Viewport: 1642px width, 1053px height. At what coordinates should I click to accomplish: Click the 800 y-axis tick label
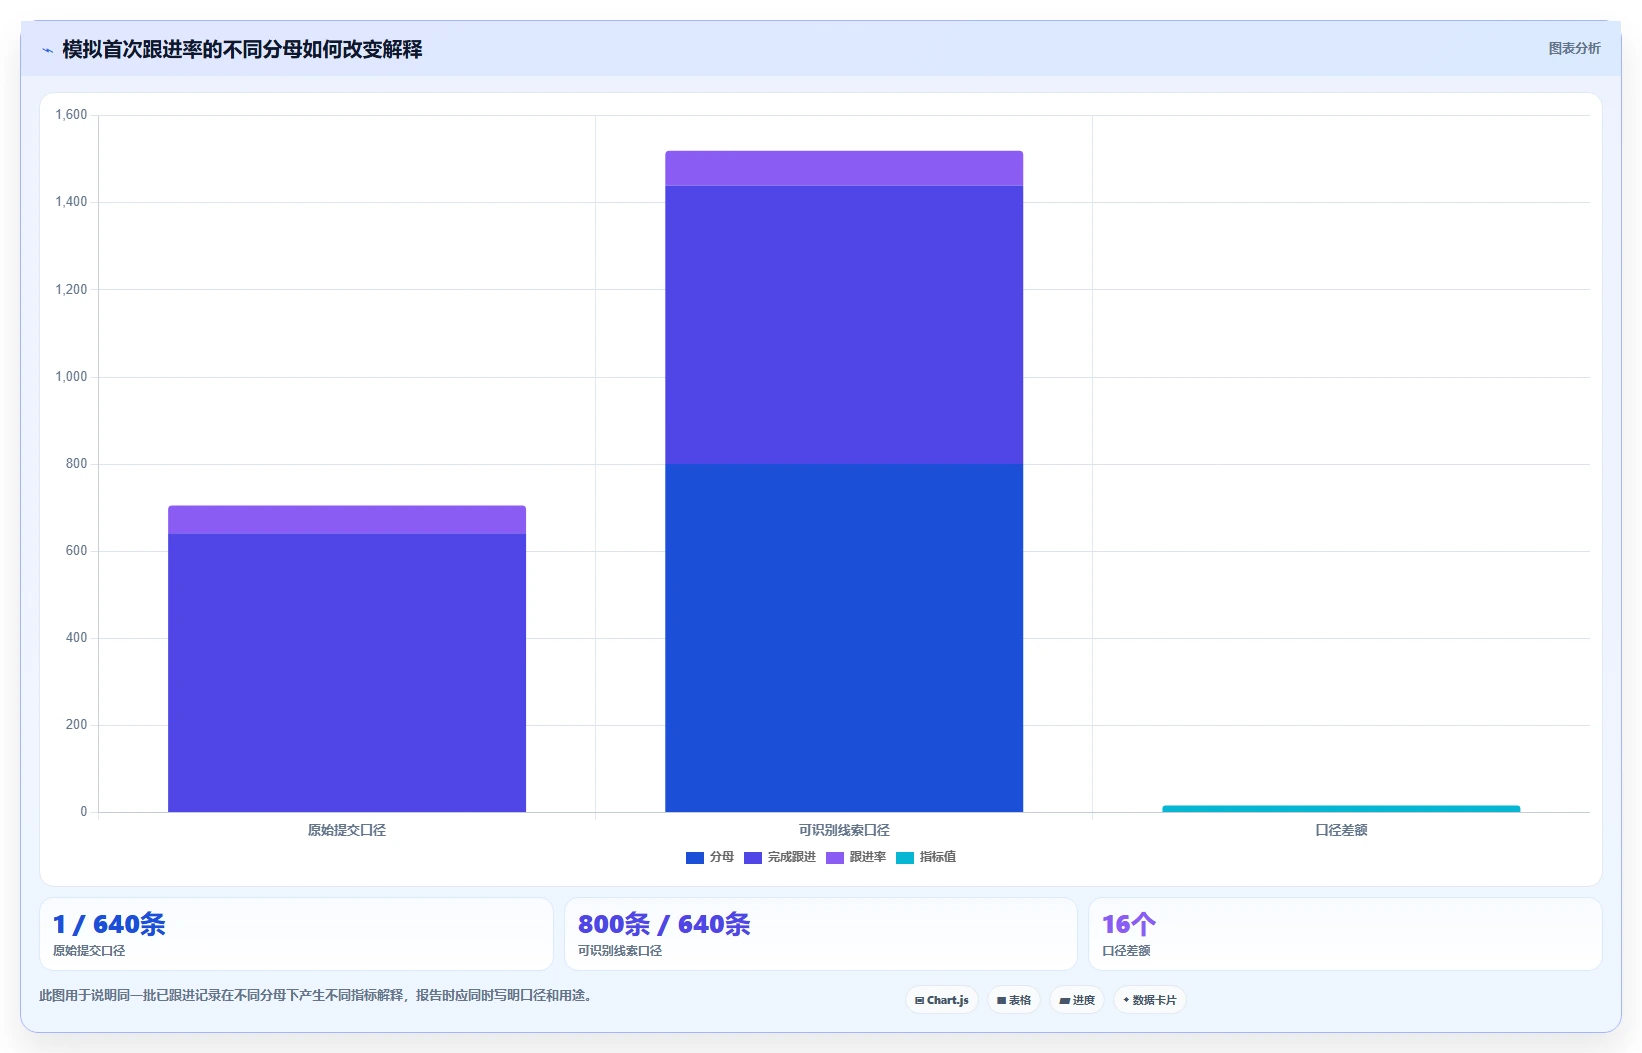[77, 464]
